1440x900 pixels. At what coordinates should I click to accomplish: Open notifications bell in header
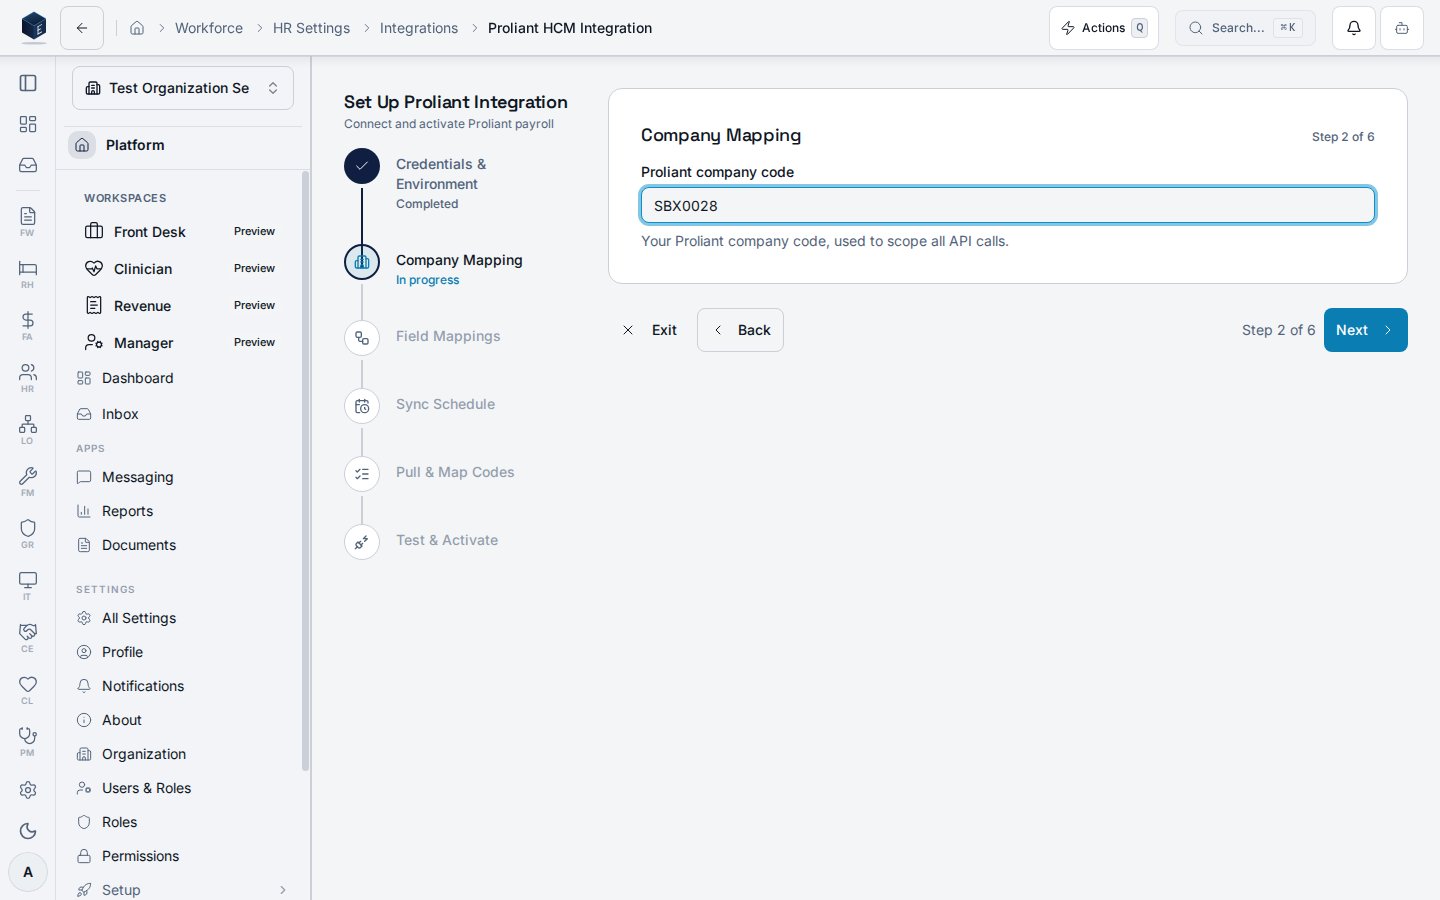click(x=1354, y=28)
